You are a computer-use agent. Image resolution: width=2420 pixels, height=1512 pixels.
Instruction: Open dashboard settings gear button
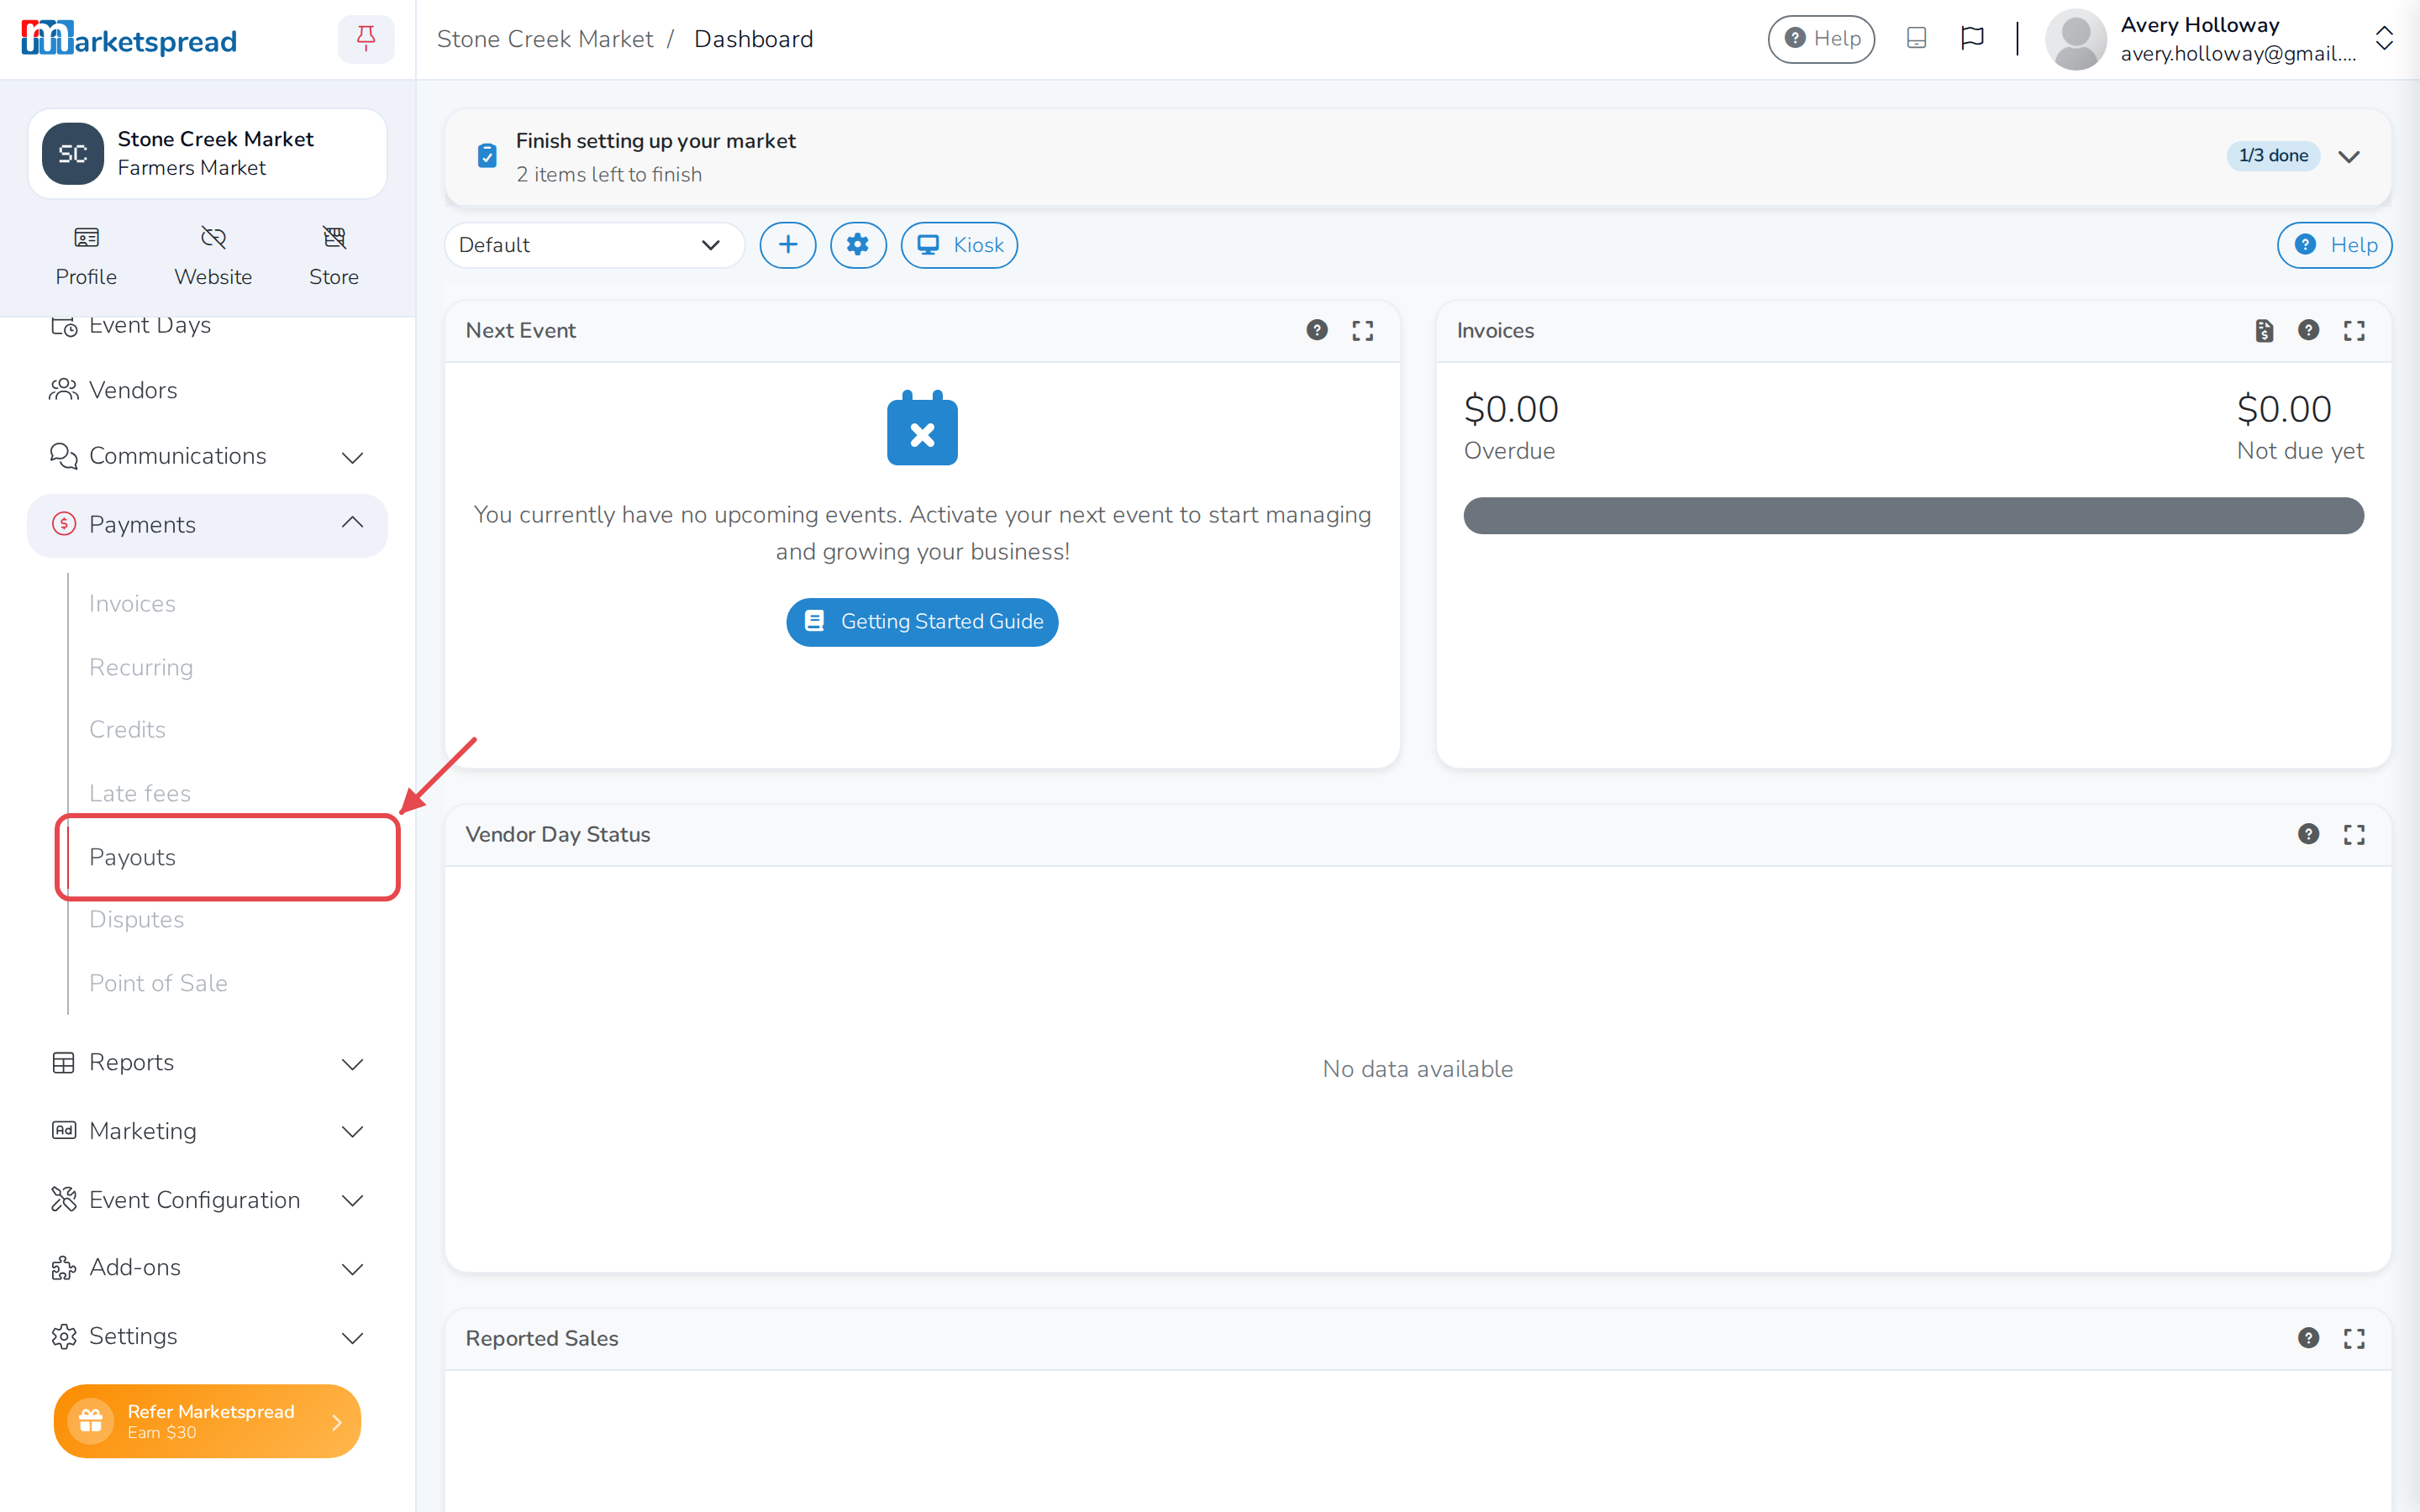coord(858,245)
